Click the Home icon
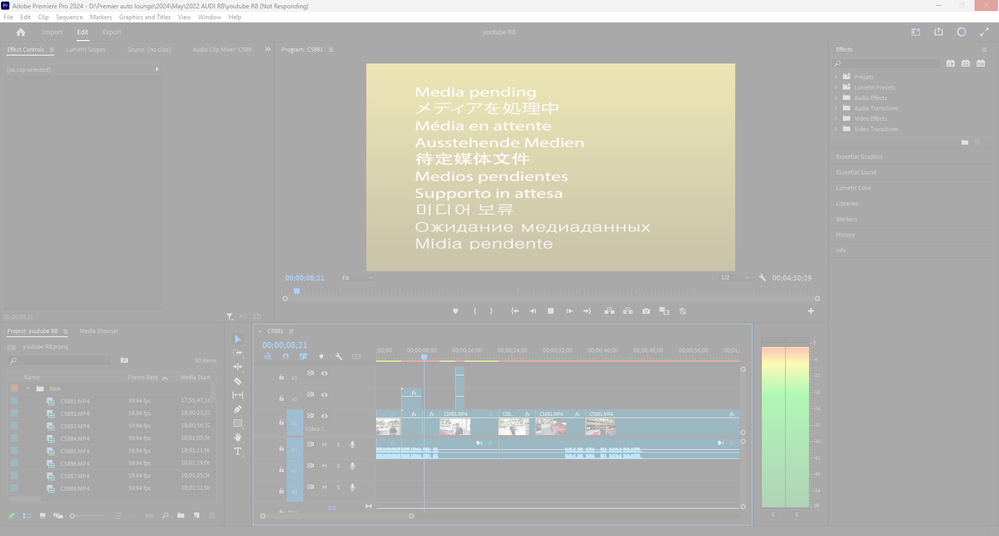The width and height of the screenshot is (999, 536). [20, 32]
